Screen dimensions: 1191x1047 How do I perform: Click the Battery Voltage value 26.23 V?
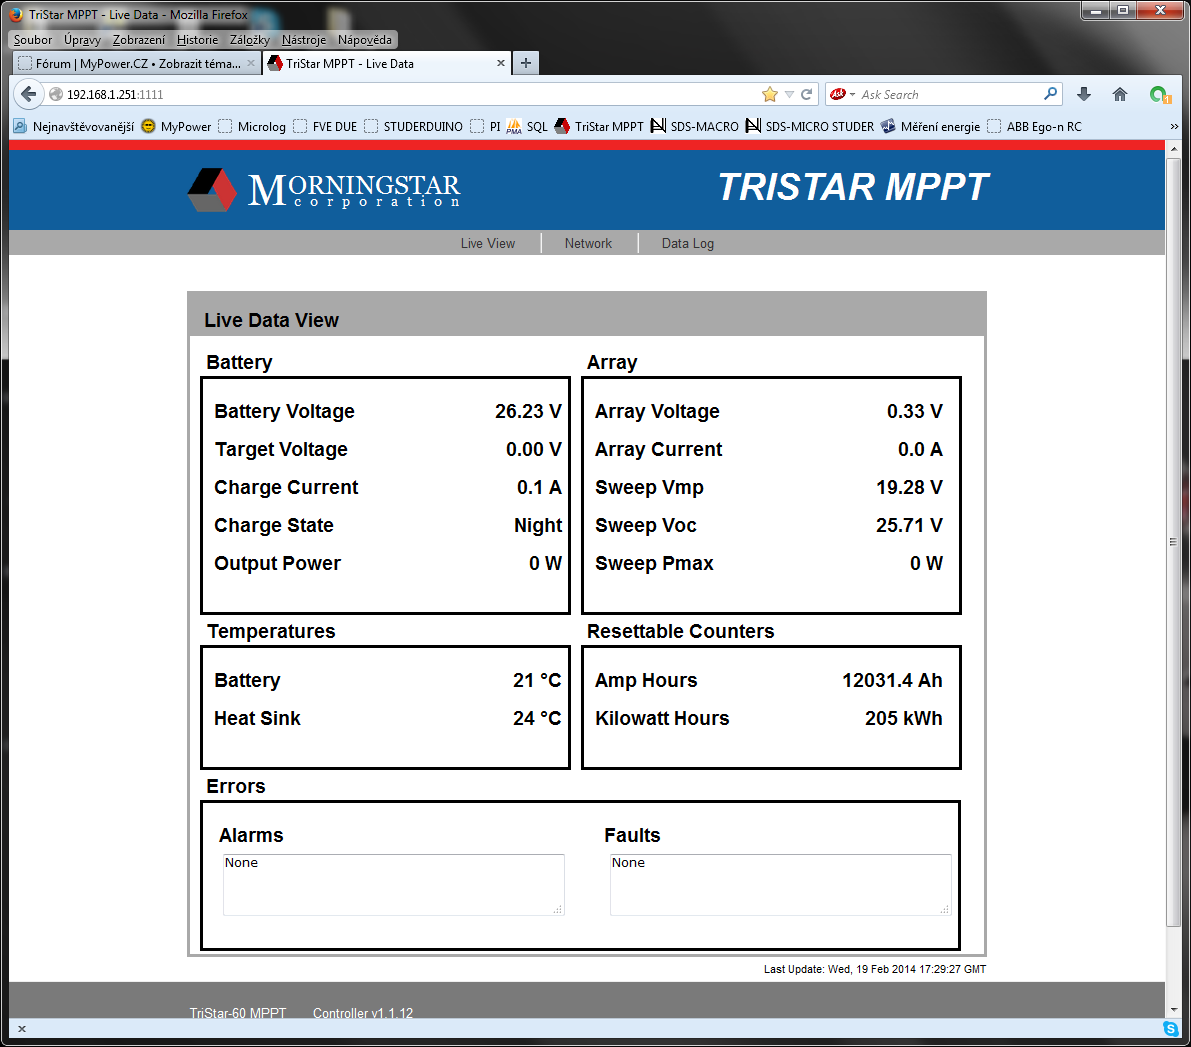tap(528, 411)
